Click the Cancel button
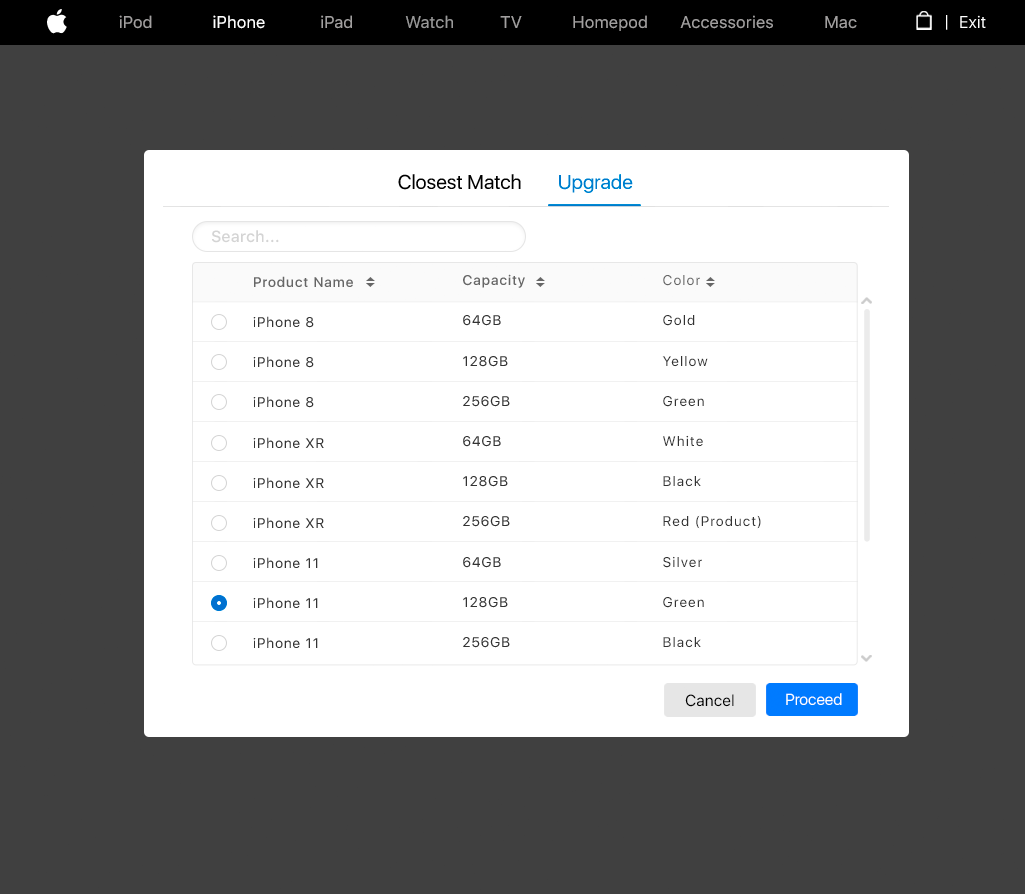The width and height of the screenshot is (1025, 894). pyautogui.click(x=709, y=700)
